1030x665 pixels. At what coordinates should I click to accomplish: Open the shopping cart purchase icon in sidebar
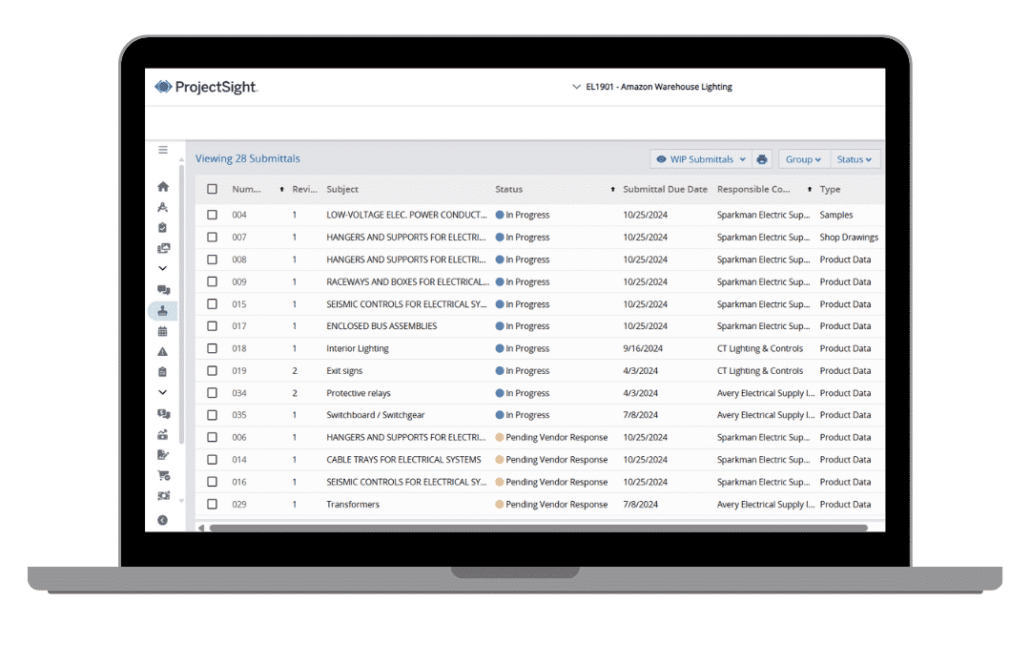pyautogui.click(x=164, y=475)
